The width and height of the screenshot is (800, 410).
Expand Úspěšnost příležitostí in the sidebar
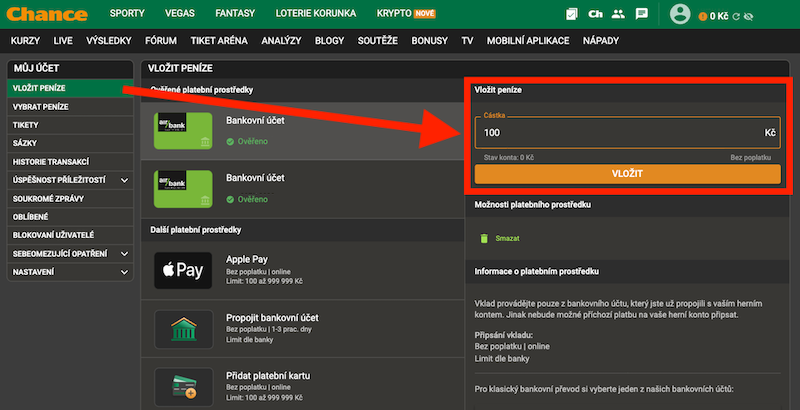point(124,180)
